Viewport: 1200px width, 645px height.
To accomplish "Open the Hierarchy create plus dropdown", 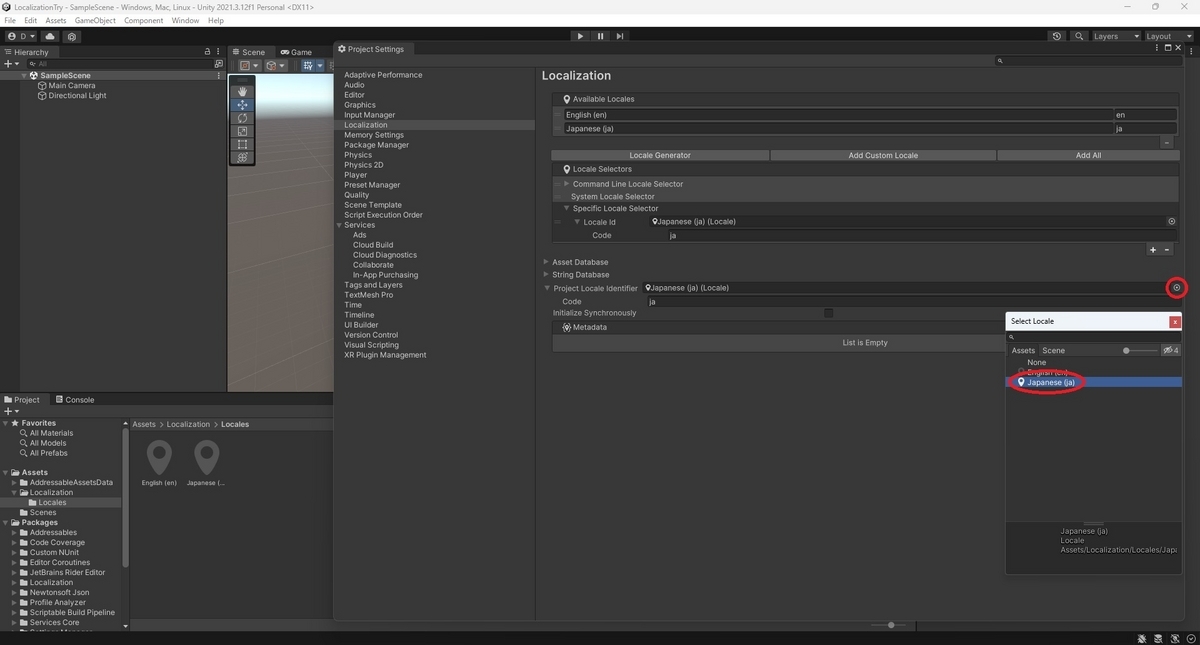I will click(11, 64).
